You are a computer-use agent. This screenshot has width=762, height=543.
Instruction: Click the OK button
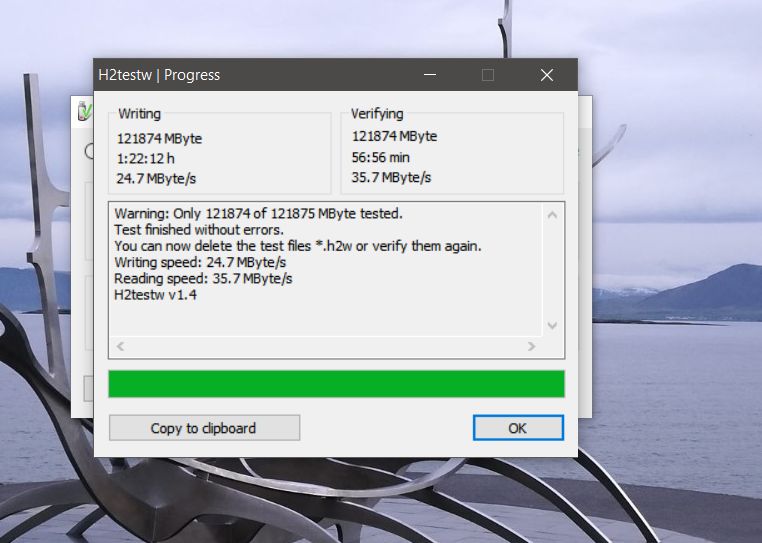pos(518,428)
